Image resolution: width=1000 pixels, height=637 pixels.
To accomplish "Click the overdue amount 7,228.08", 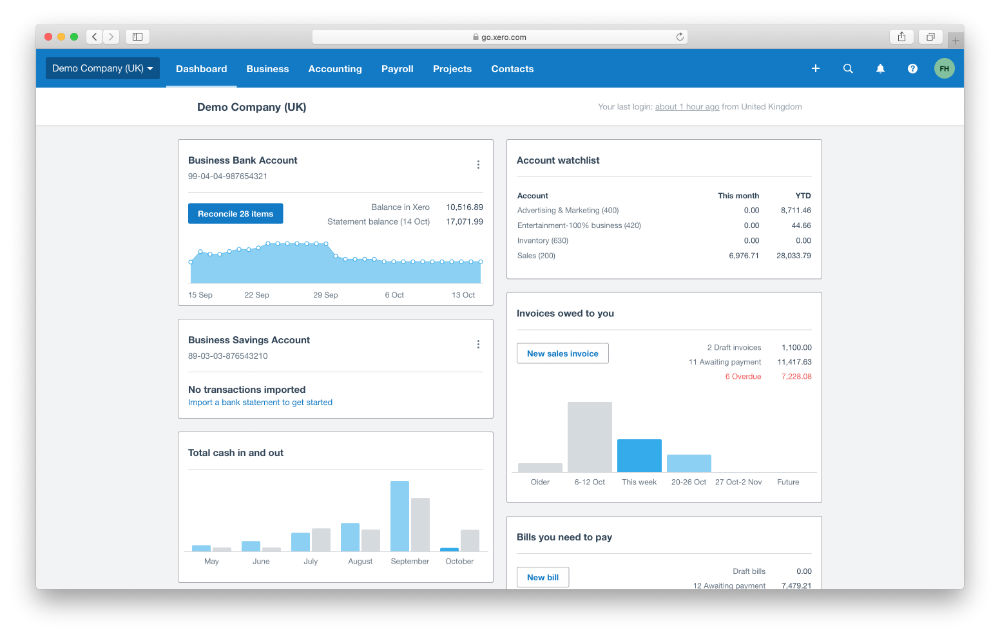I will click(x=797, y=377).
